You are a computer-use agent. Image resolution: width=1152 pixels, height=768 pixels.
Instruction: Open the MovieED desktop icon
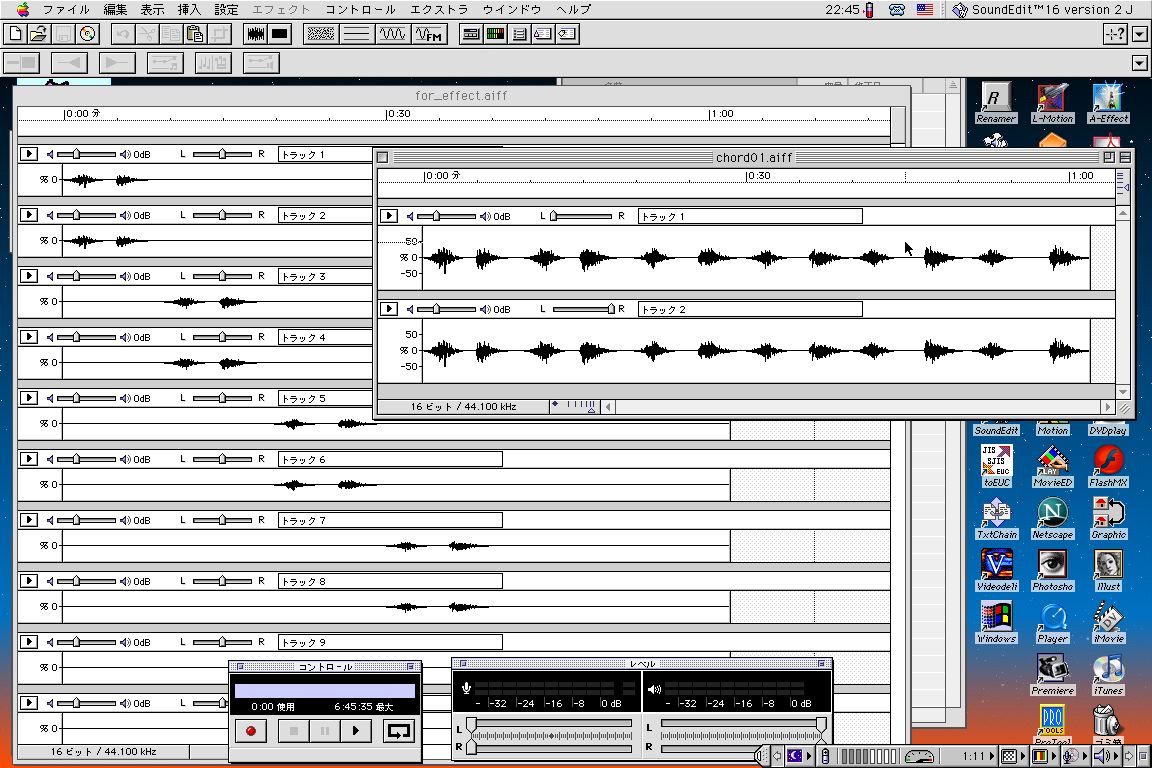[x=1052, y=467]
